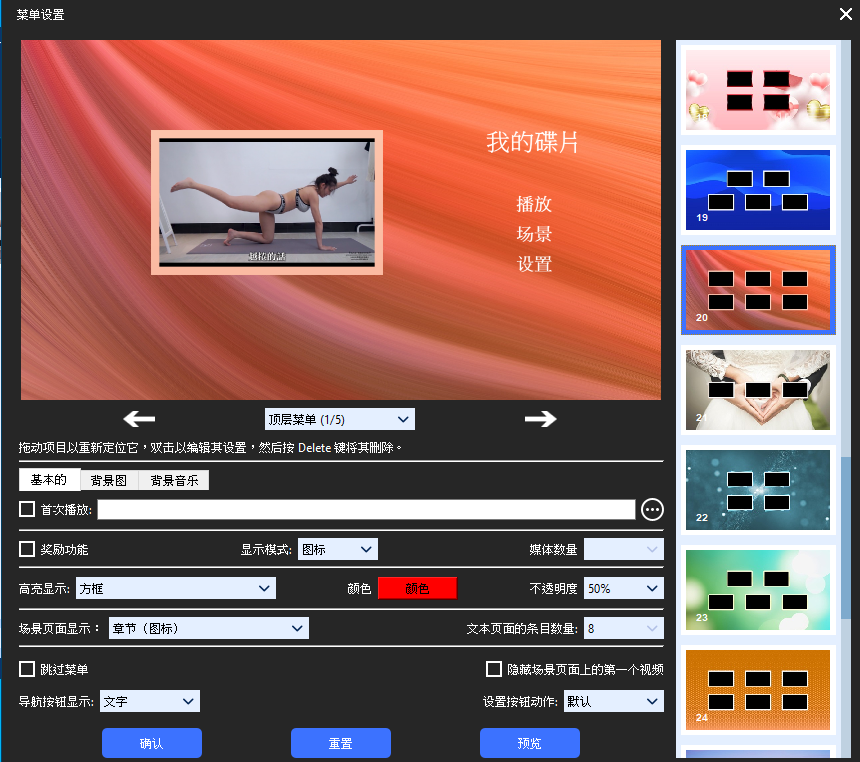Click the 预览 preview button

(x=529, y=743)
